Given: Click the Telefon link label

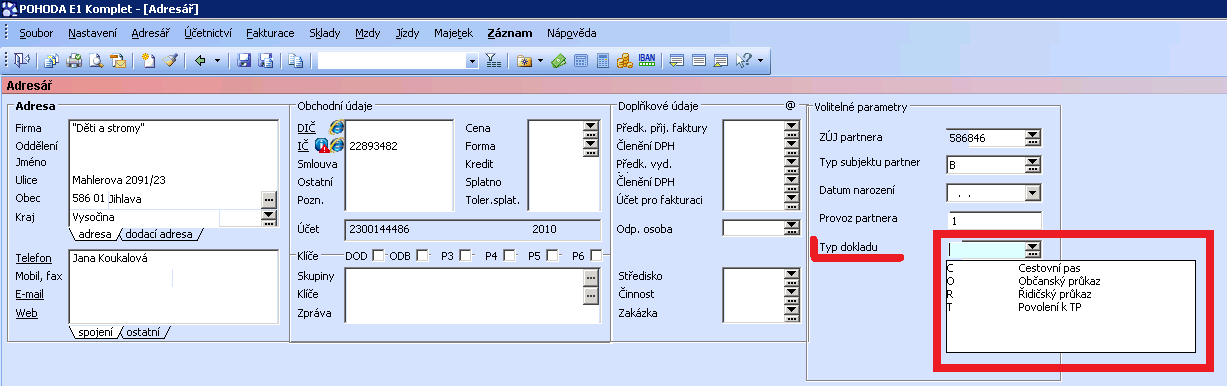Looking at the screenshot, I should [x=33, y=258].
